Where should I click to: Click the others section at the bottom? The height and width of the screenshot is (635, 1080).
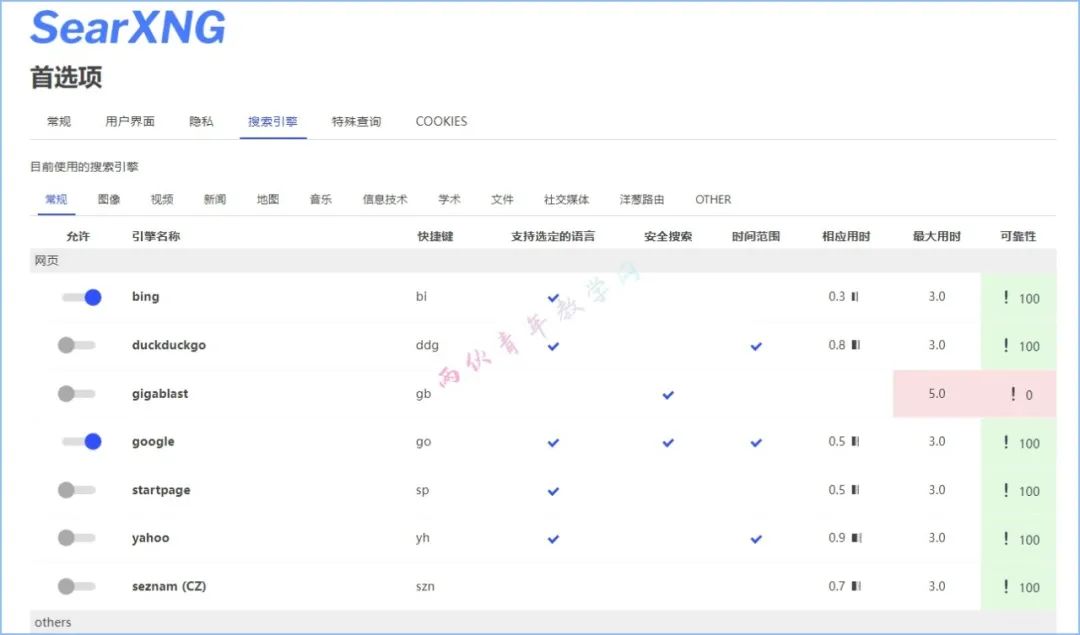coord(52,622)
